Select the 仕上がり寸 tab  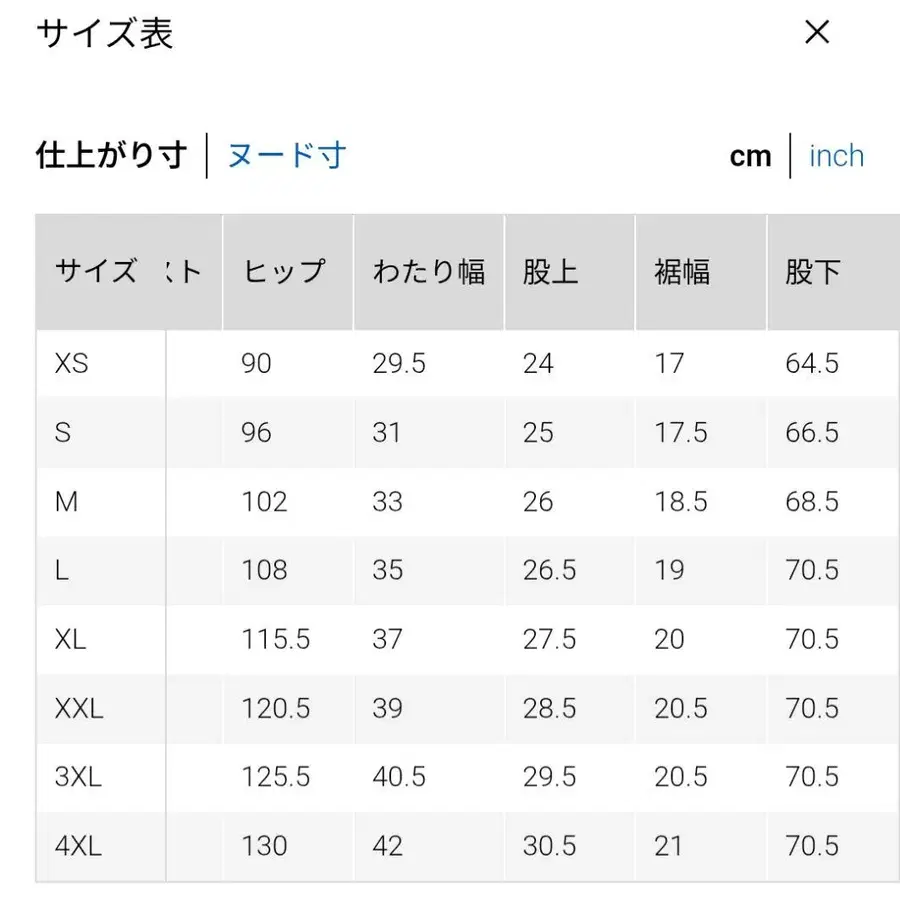[110, 155]
